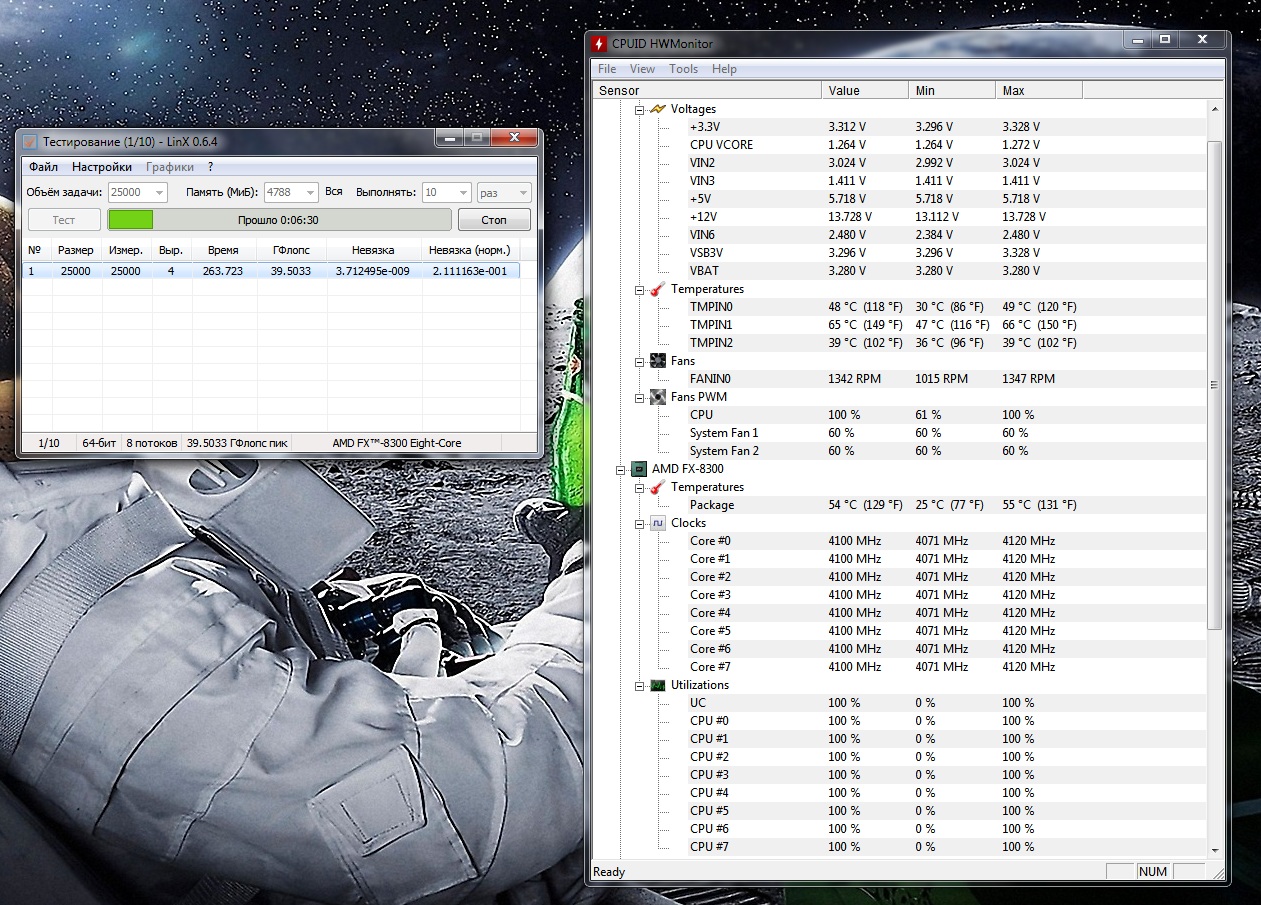Click the Value column header

pyautogui.click(x=865, y=90)
